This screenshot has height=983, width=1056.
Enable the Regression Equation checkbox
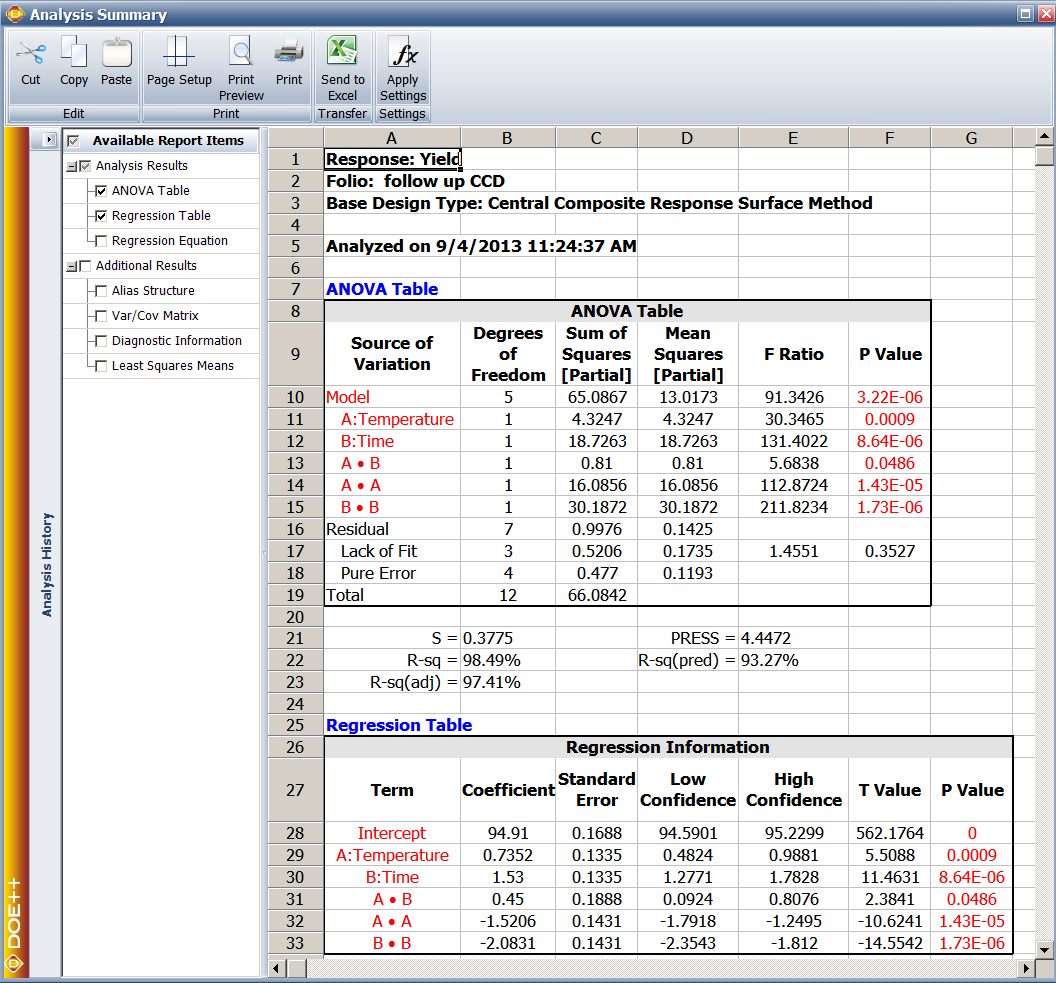pyautogui.click(x=101, y=241)
